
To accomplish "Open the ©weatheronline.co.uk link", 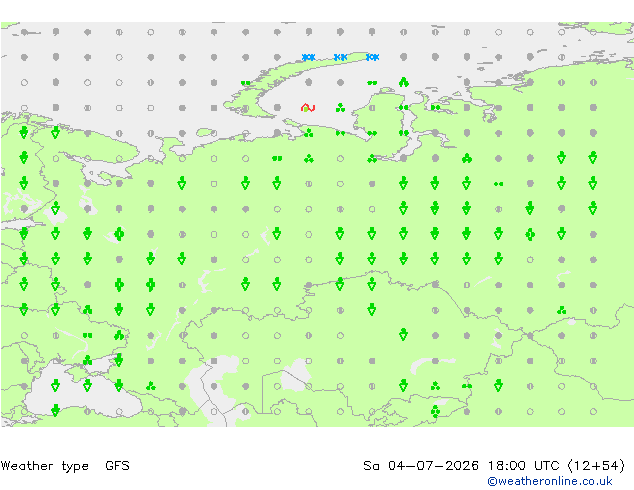I will [550, 481].
